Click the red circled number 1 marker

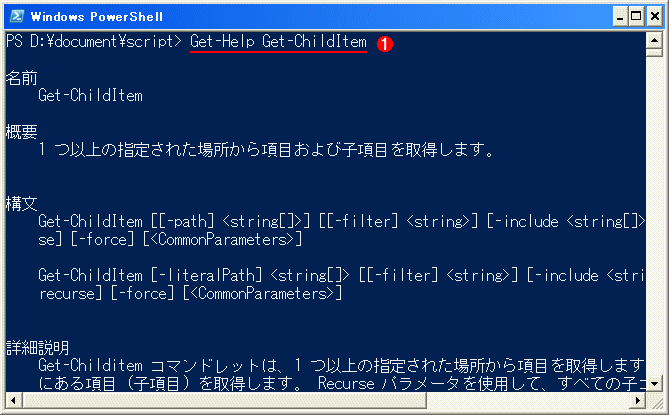[385, 44]
